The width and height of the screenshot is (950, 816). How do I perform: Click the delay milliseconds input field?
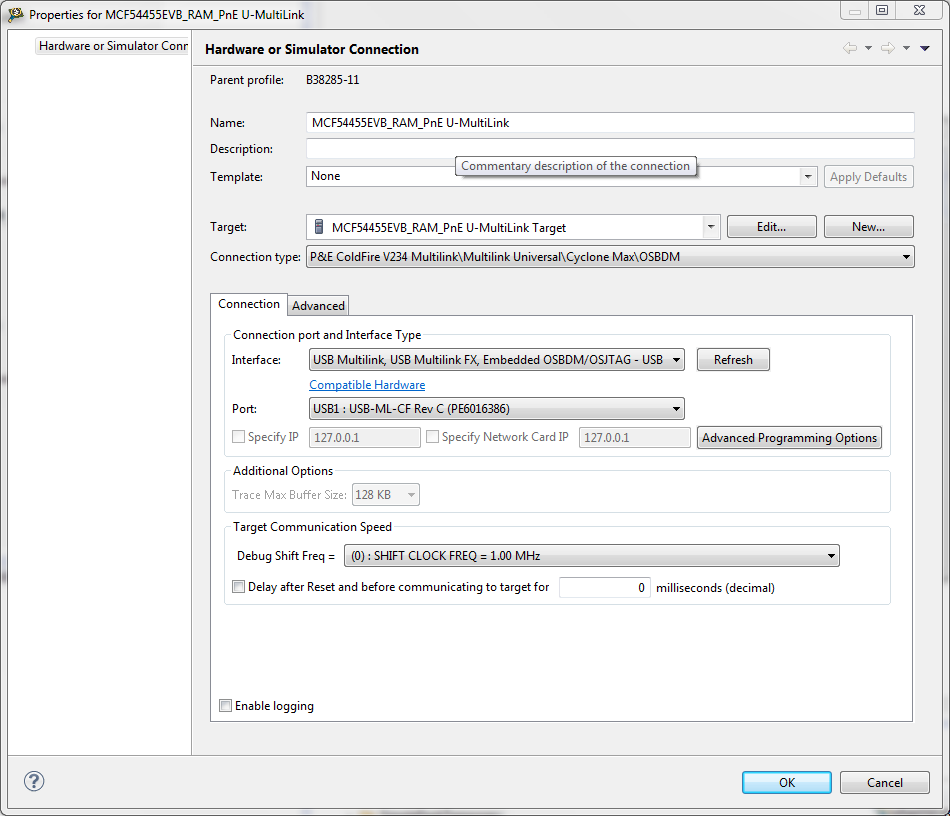(x=605, y=588)
